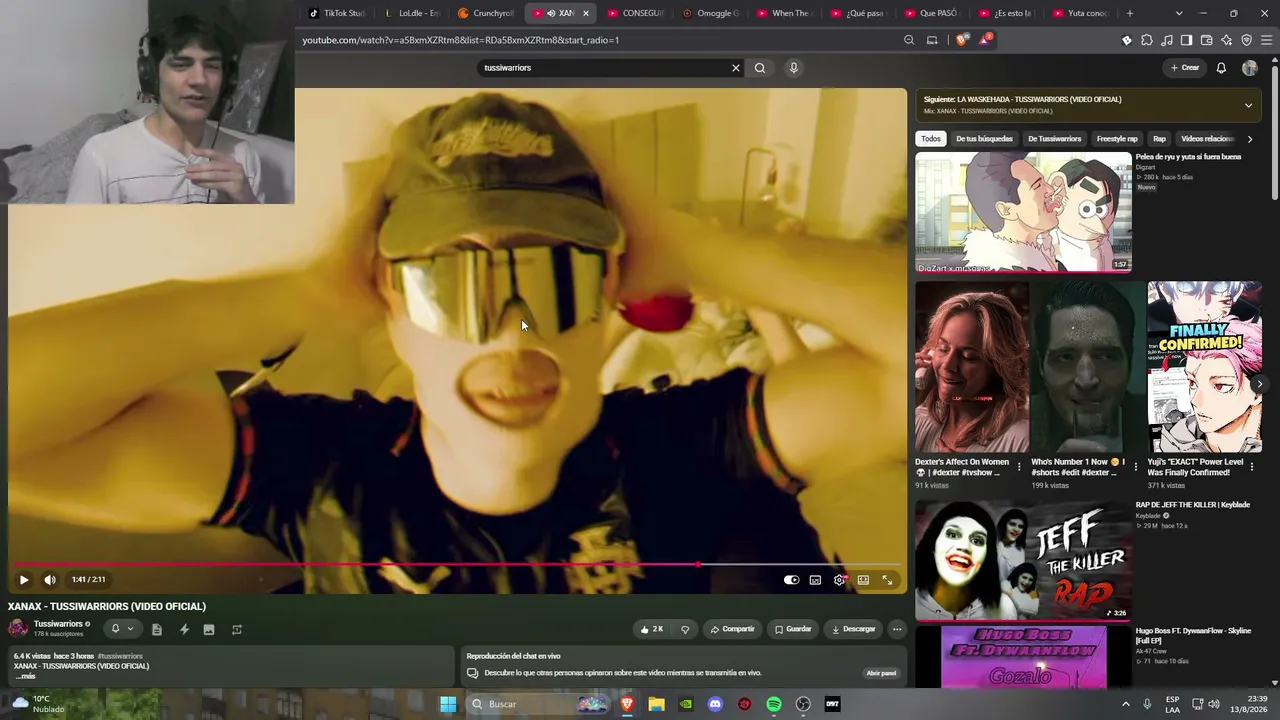
Task: Open options for the Yuji's Power Level short
Action: [x=1251, y=467]
